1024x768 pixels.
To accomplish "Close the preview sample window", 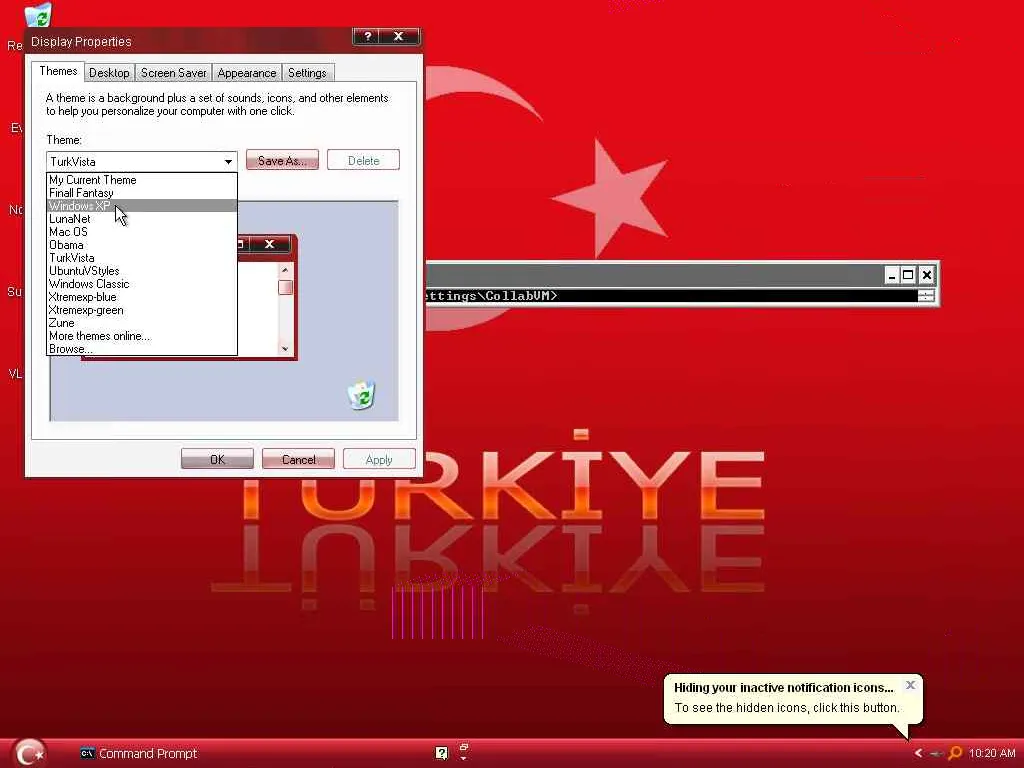I will [x=270, y=244].
